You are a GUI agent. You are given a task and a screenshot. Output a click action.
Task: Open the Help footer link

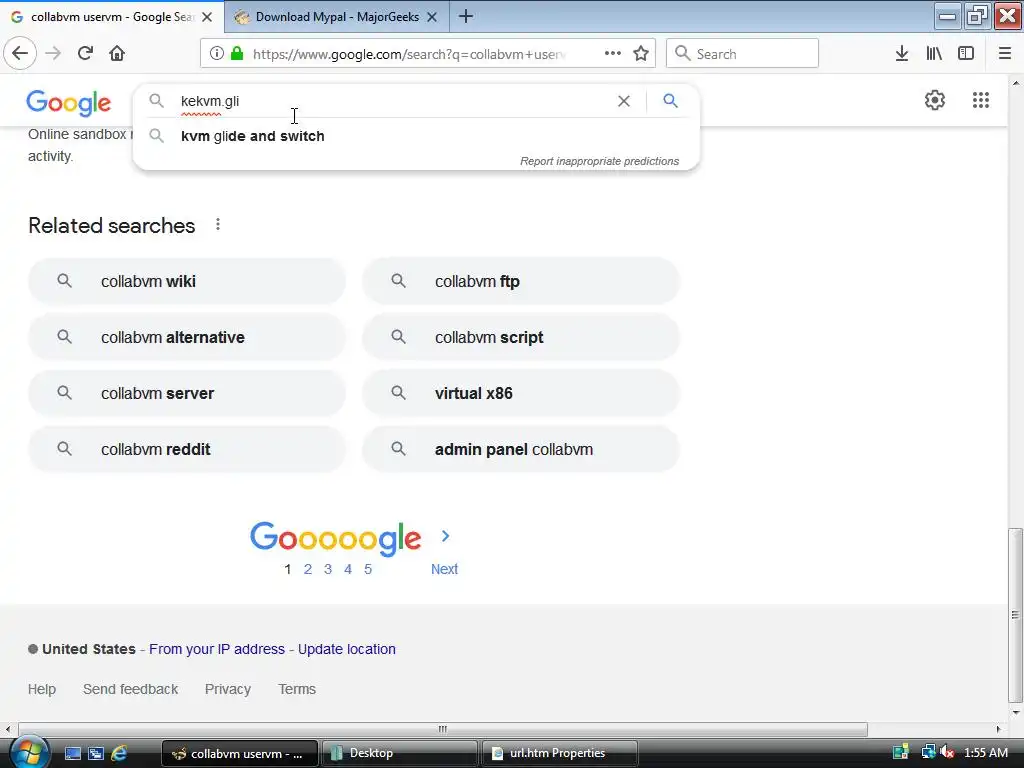point(42,689)
